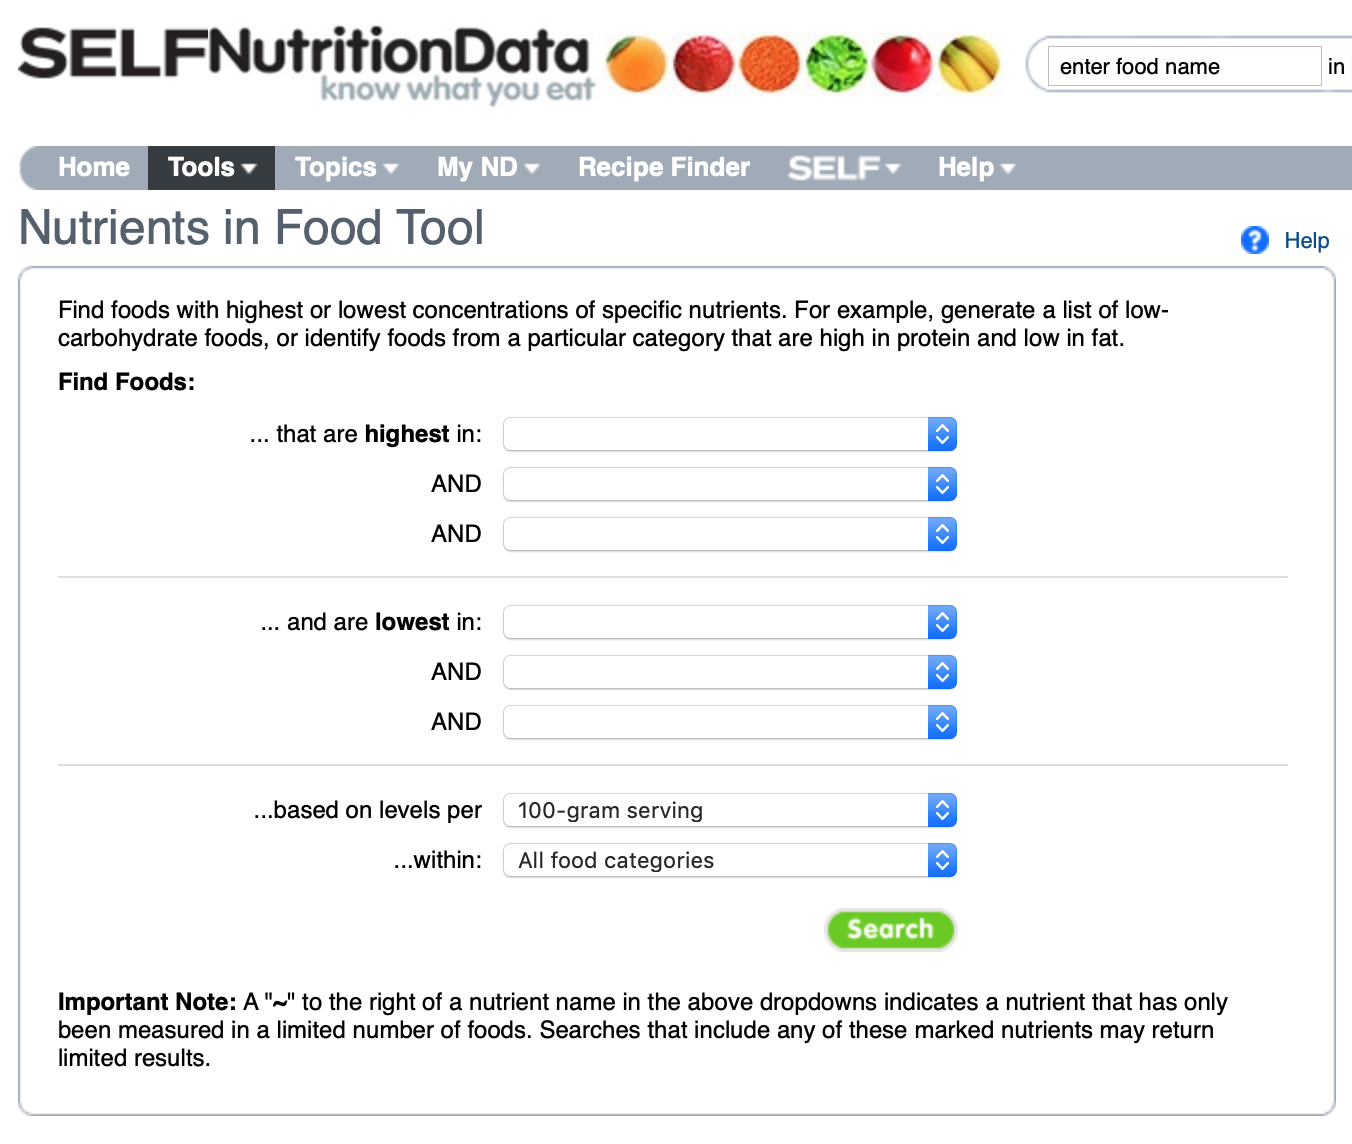The height and width of the screenshot is (1144, 1352).
Task: Open the My ND menu
Action: click(487, 167)
